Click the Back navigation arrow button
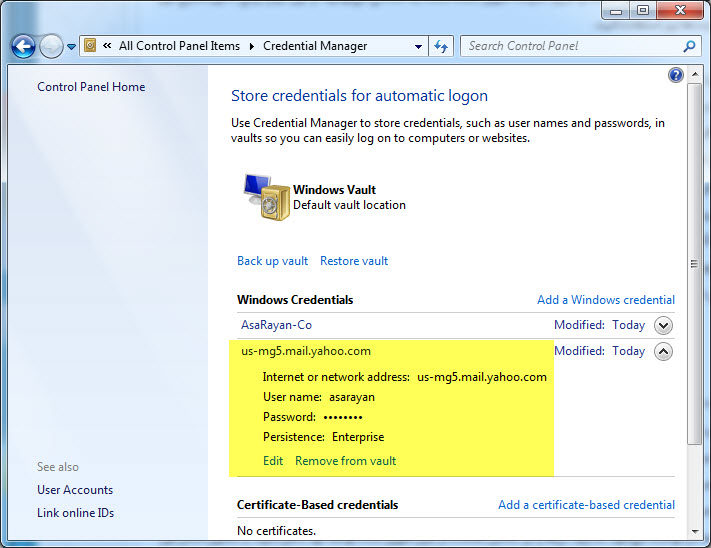Image resolution: width=711 pixels, height=548 pixels. click(23, 46)
